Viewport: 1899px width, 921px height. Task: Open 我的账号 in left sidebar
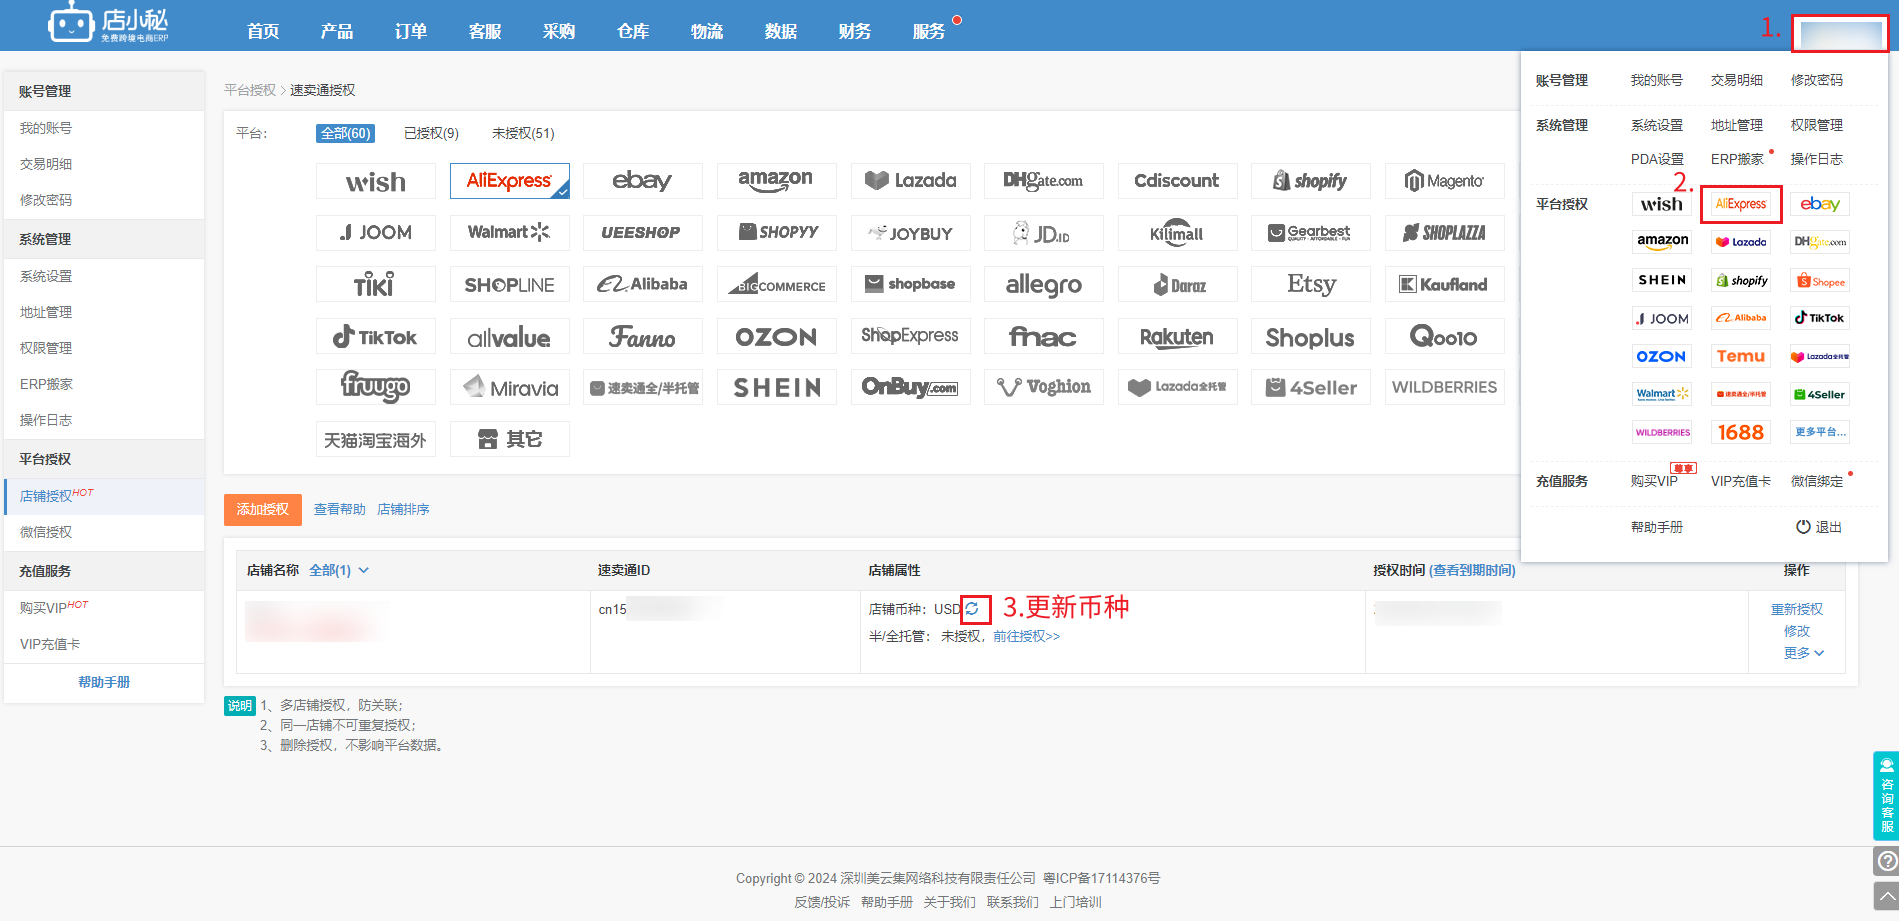tap(46, 128)
